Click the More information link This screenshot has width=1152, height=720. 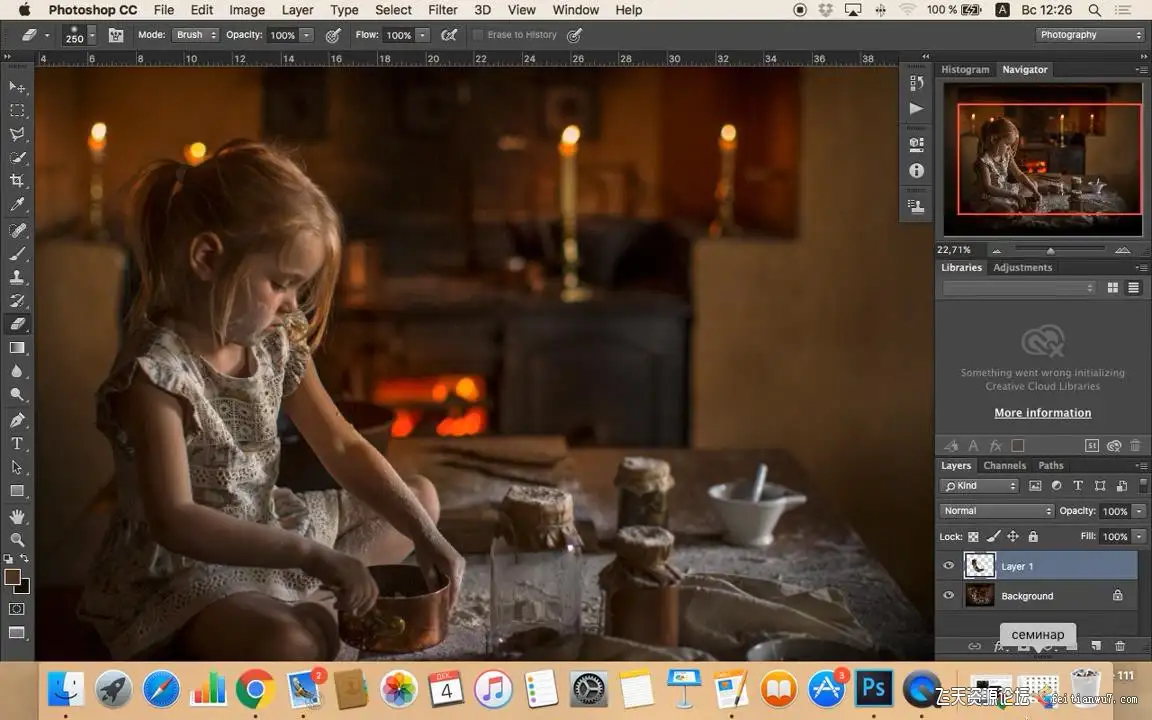click(x=1042, y=413)
